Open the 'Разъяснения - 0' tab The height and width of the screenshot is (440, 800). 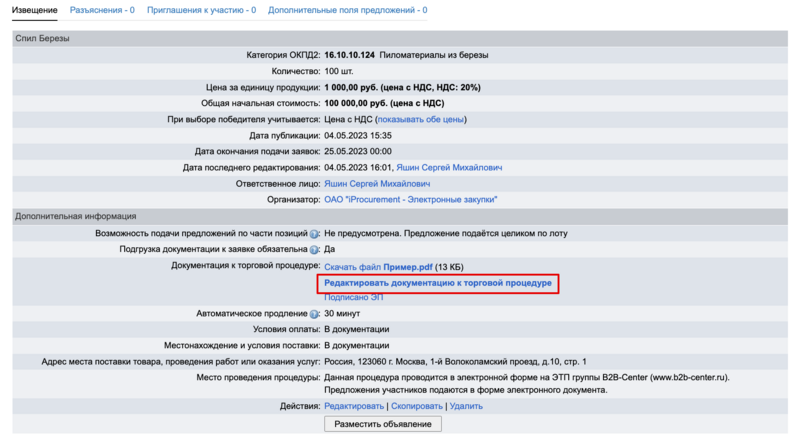pyautogui.click(x=102, y=10)
